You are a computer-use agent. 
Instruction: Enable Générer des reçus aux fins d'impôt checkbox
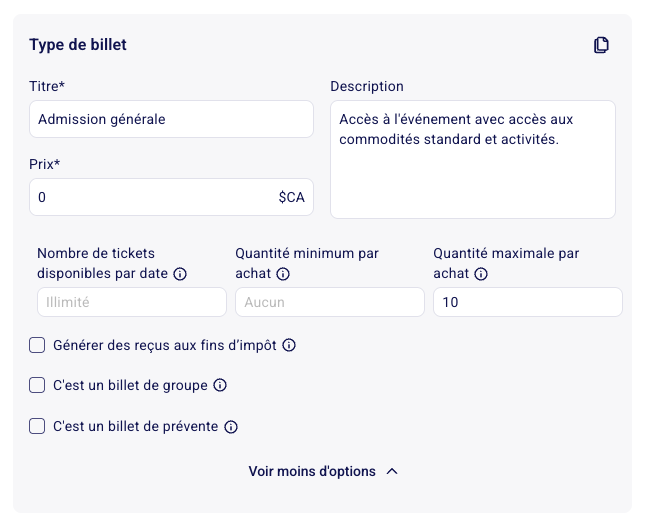click(37, 345)
